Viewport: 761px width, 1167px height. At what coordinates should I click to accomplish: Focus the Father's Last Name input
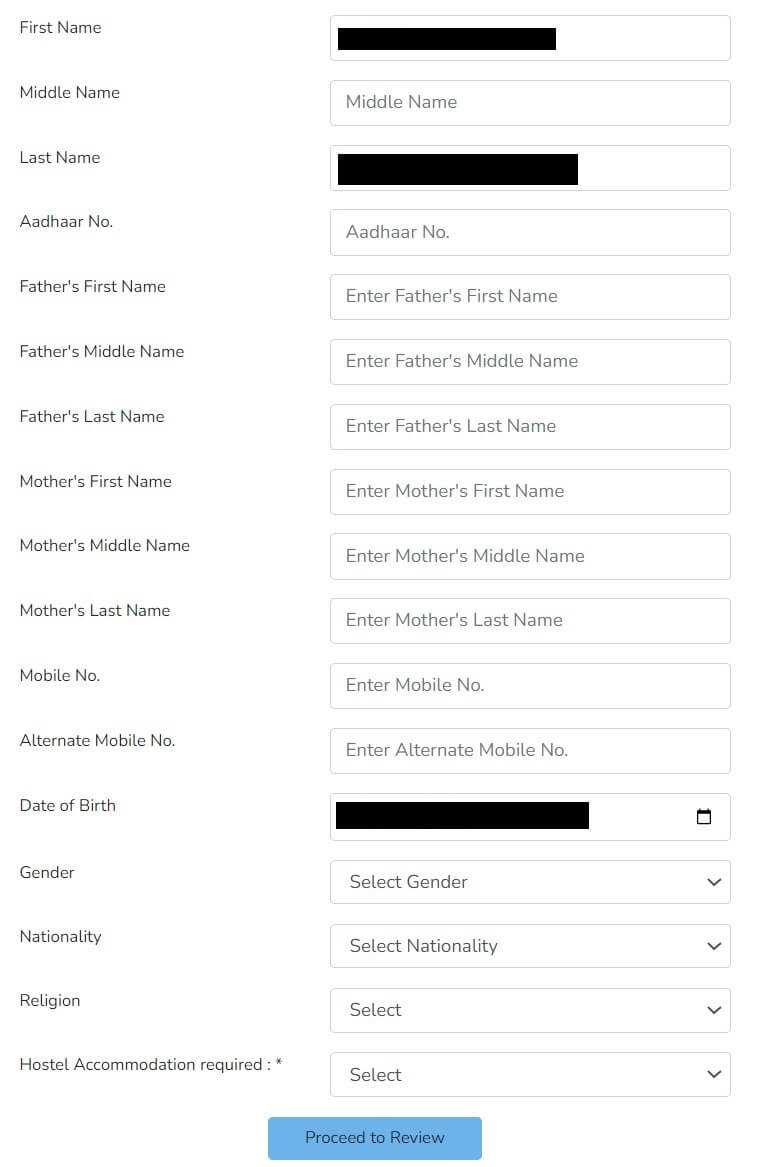530,426
